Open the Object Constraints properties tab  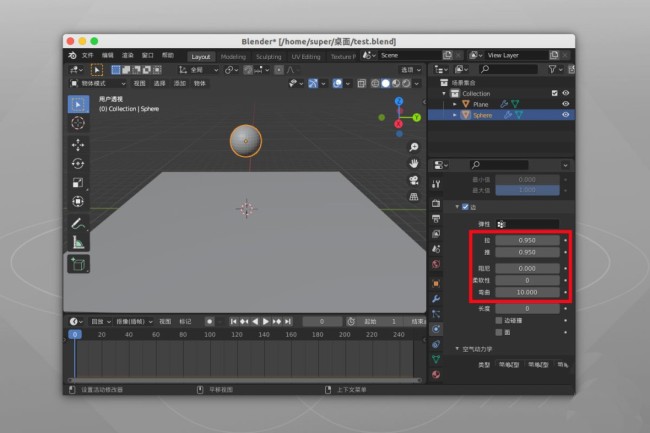click(x=436, y=344)
